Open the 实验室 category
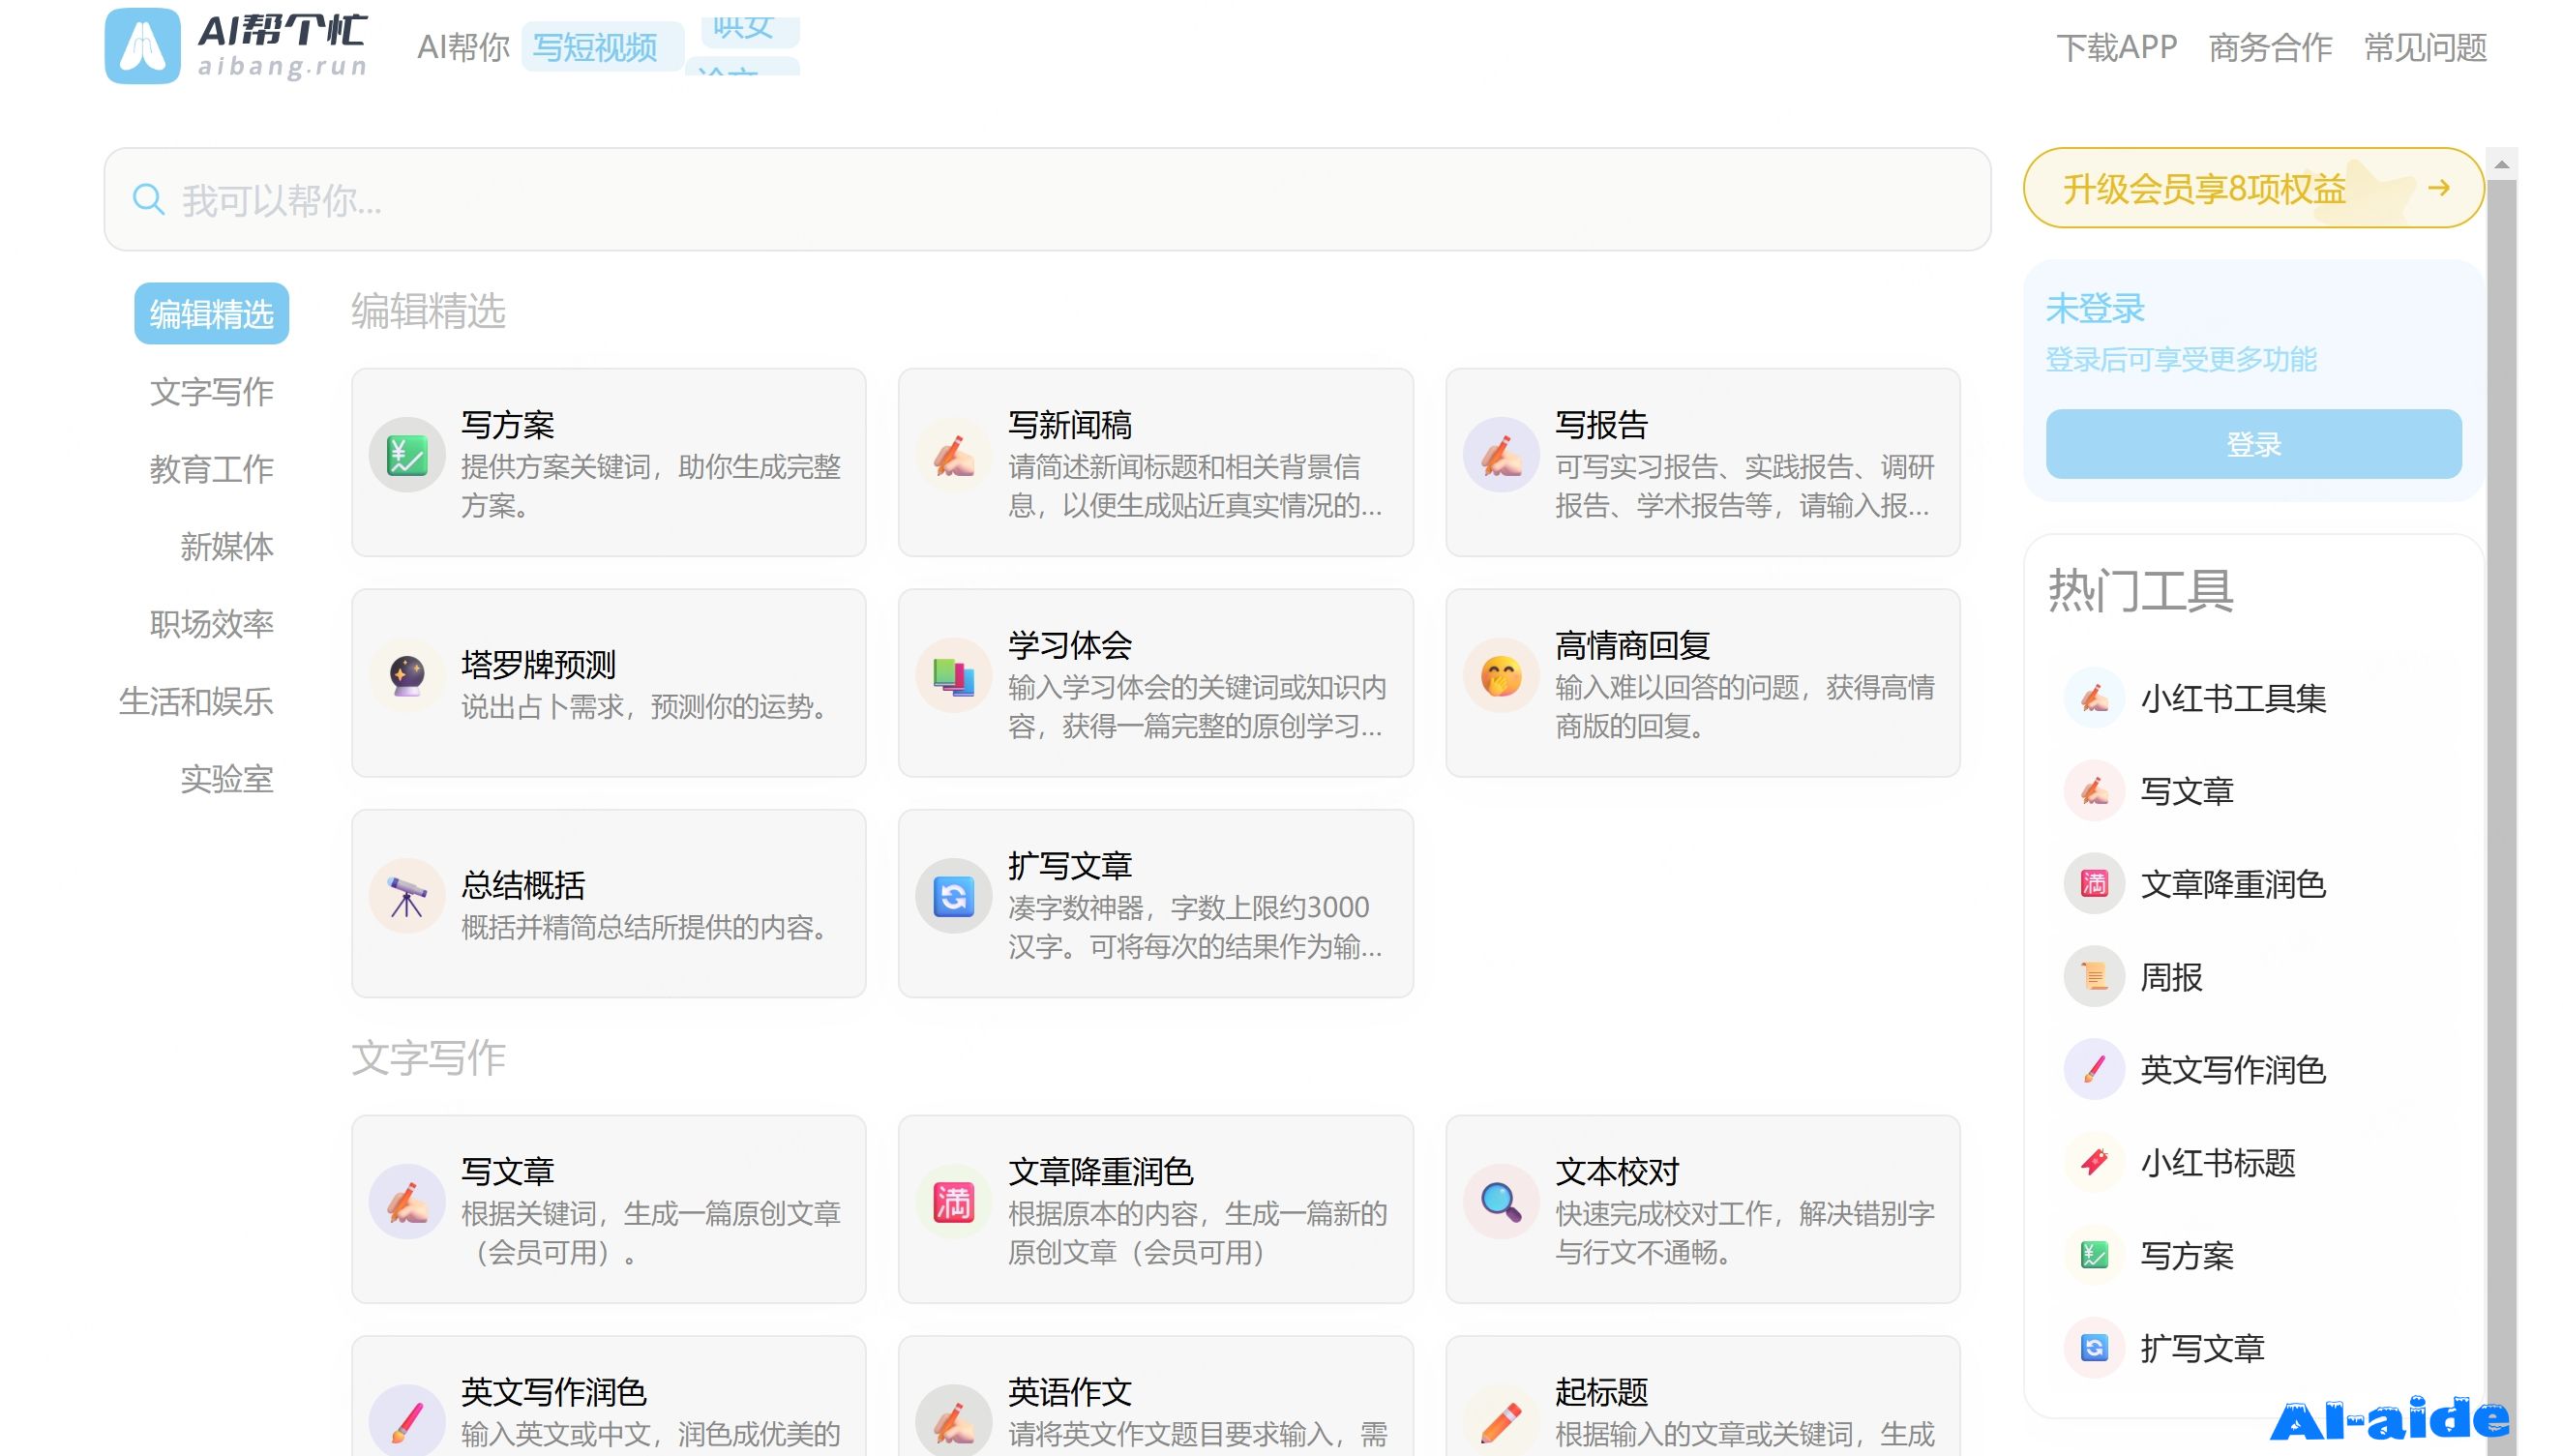 [227, 779]
